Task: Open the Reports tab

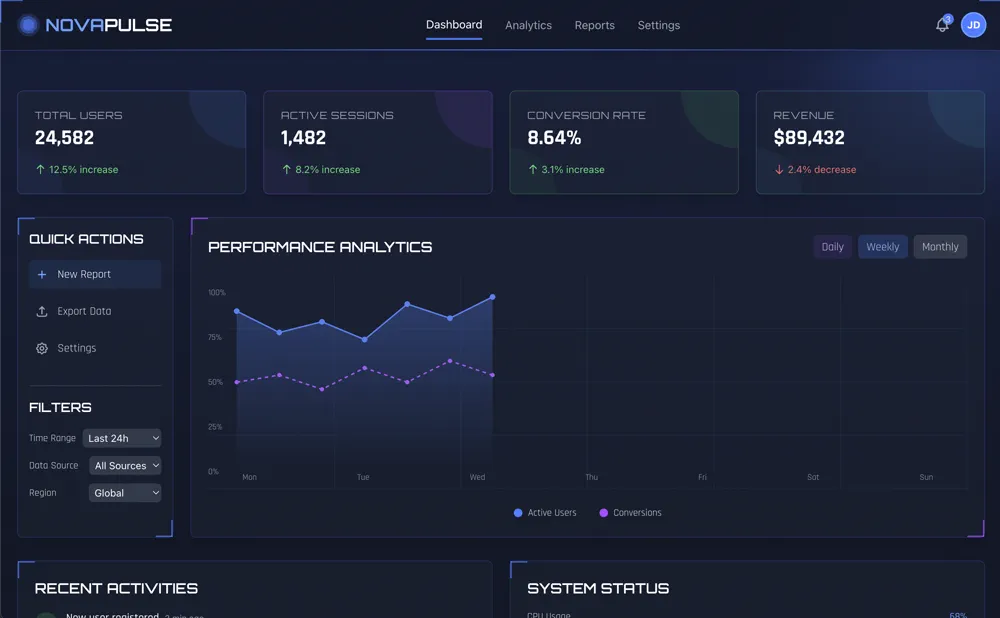Action: pos(594,25)
